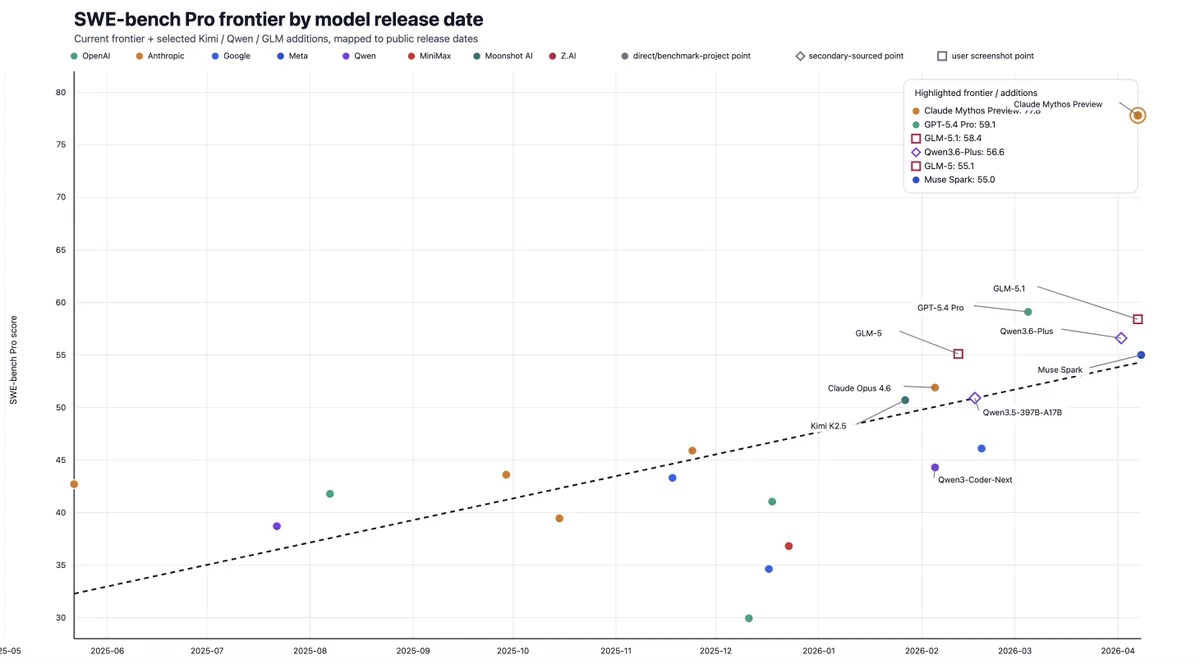
Task: Click the green data point near score 30
Action: pyautogui.click(x=749, y=619)
